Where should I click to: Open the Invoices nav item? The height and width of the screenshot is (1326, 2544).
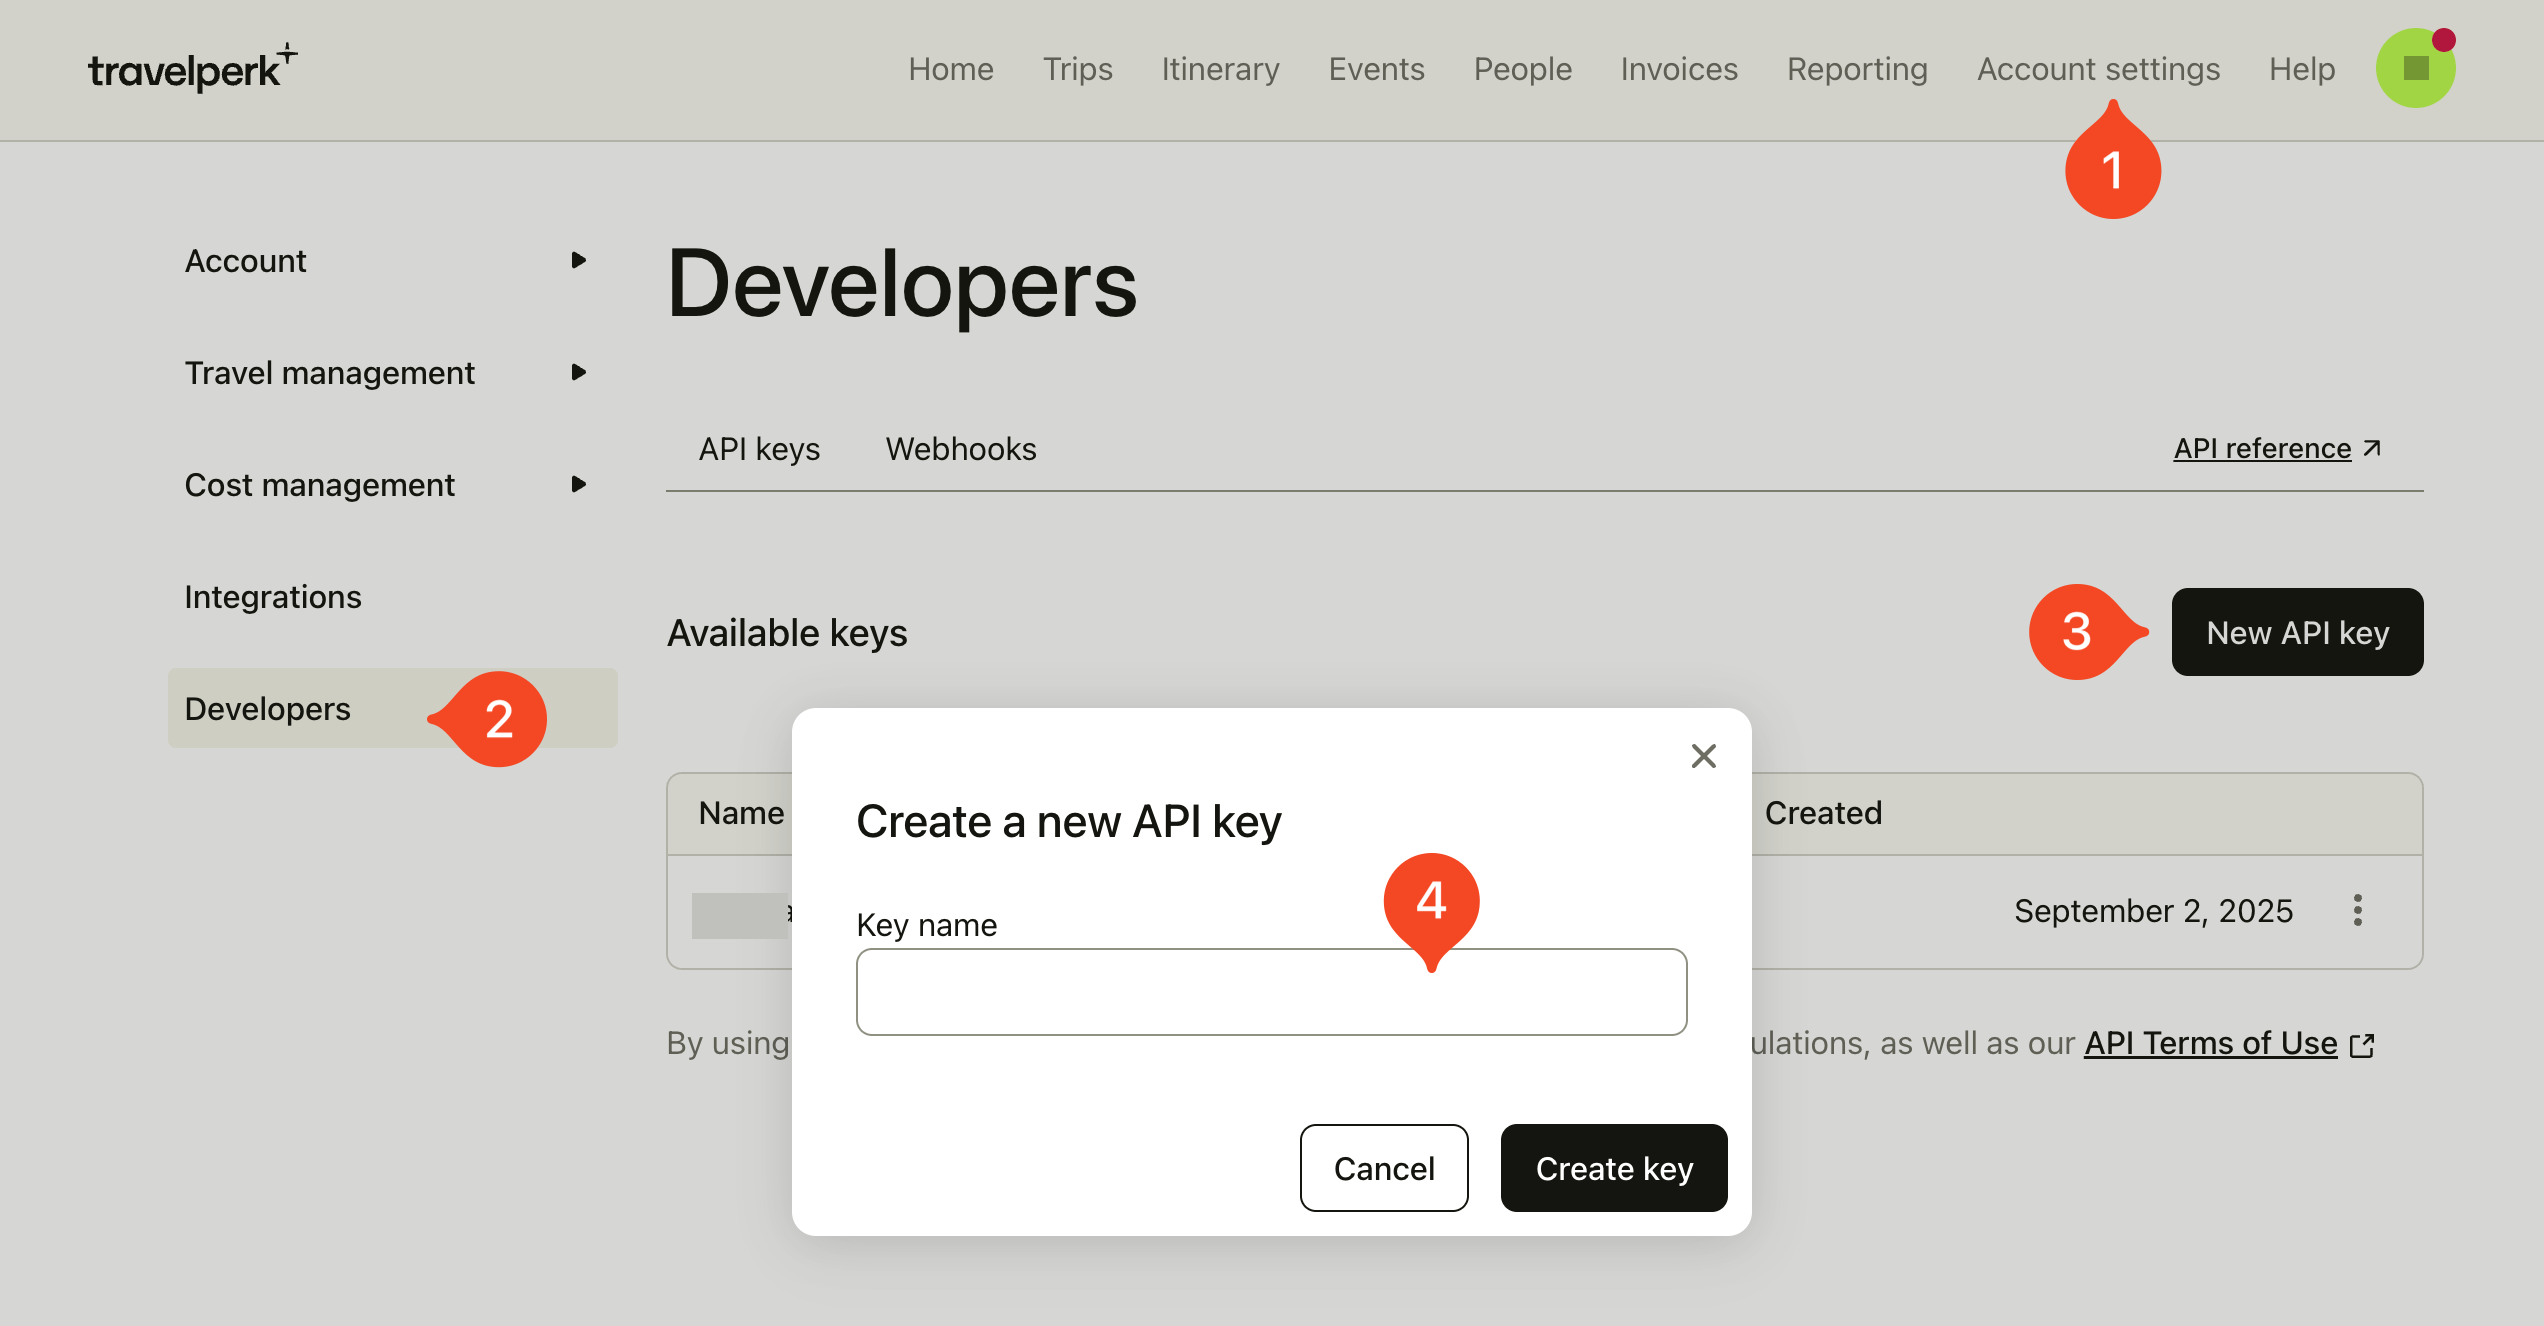tap(1679, 69)
